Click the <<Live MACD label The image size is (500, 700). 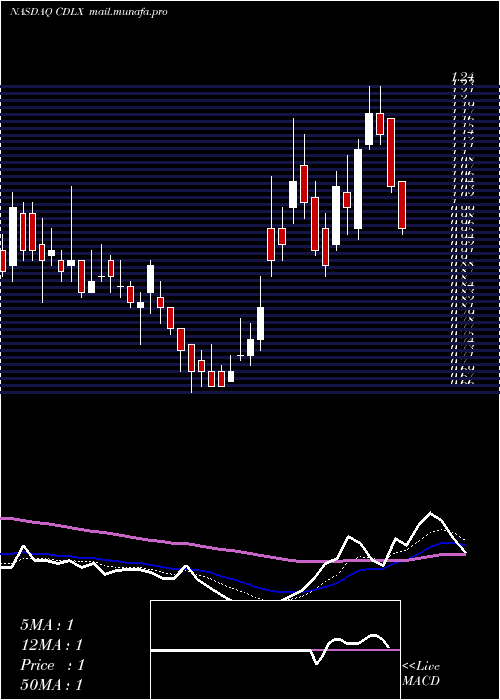pos(421,674)
